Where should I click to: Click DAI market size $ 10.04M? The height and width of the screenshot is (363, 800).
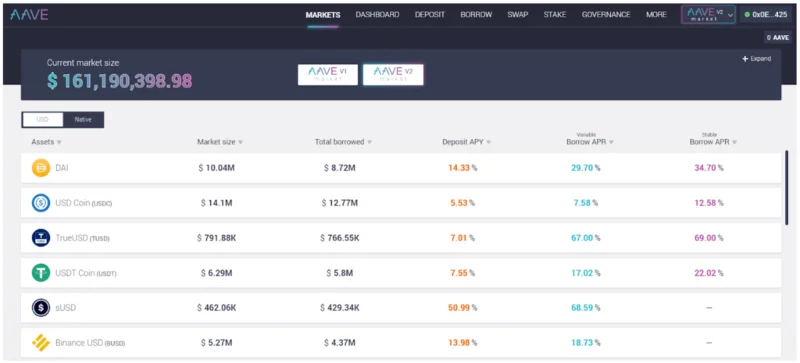tap(216, 168)
